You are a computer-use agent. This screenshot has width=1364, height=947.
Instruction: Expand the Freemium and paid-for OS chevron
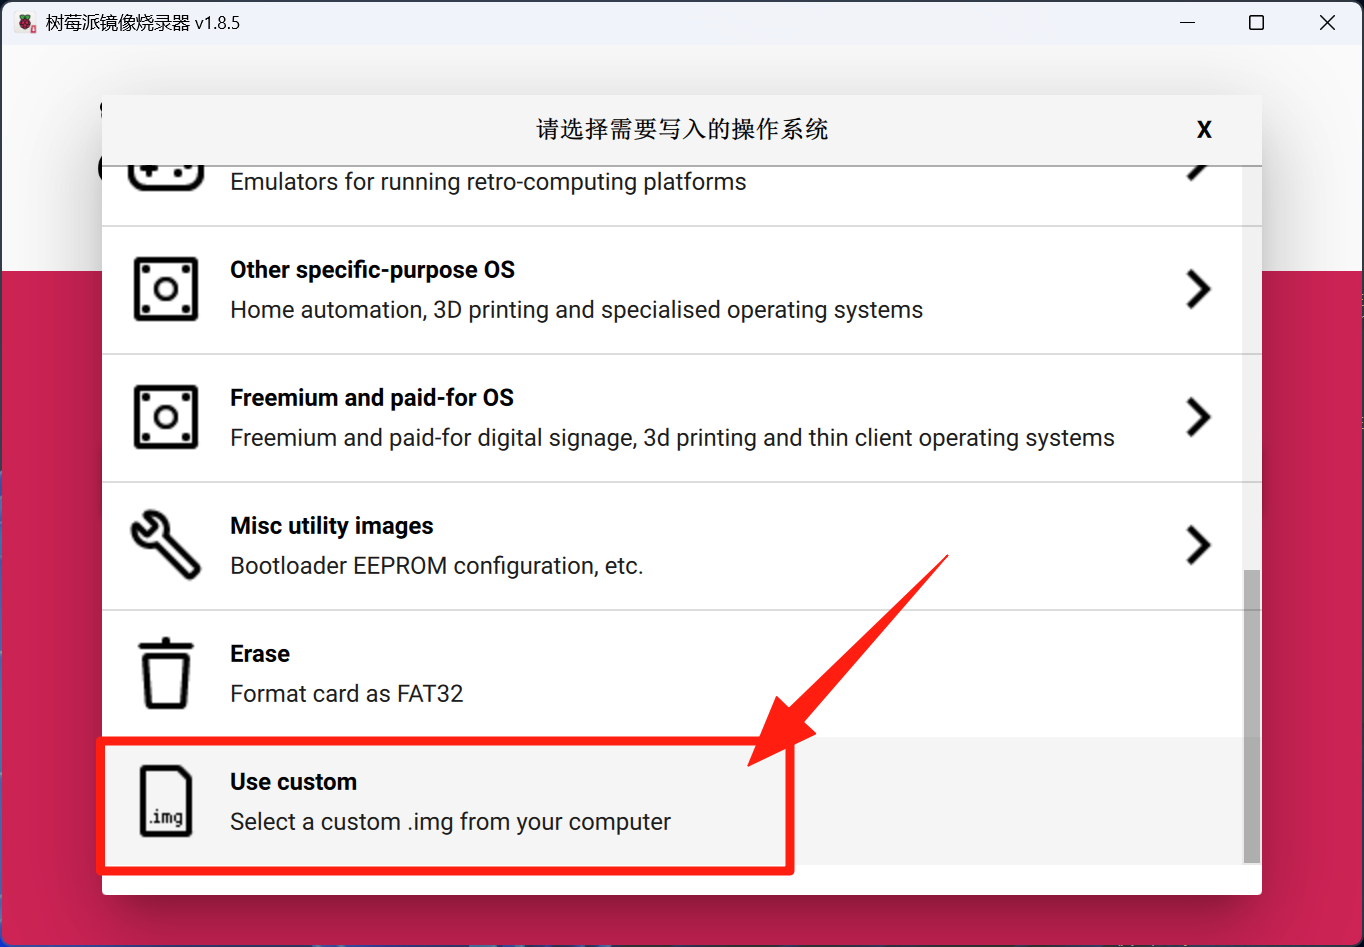click(1198, 418)
